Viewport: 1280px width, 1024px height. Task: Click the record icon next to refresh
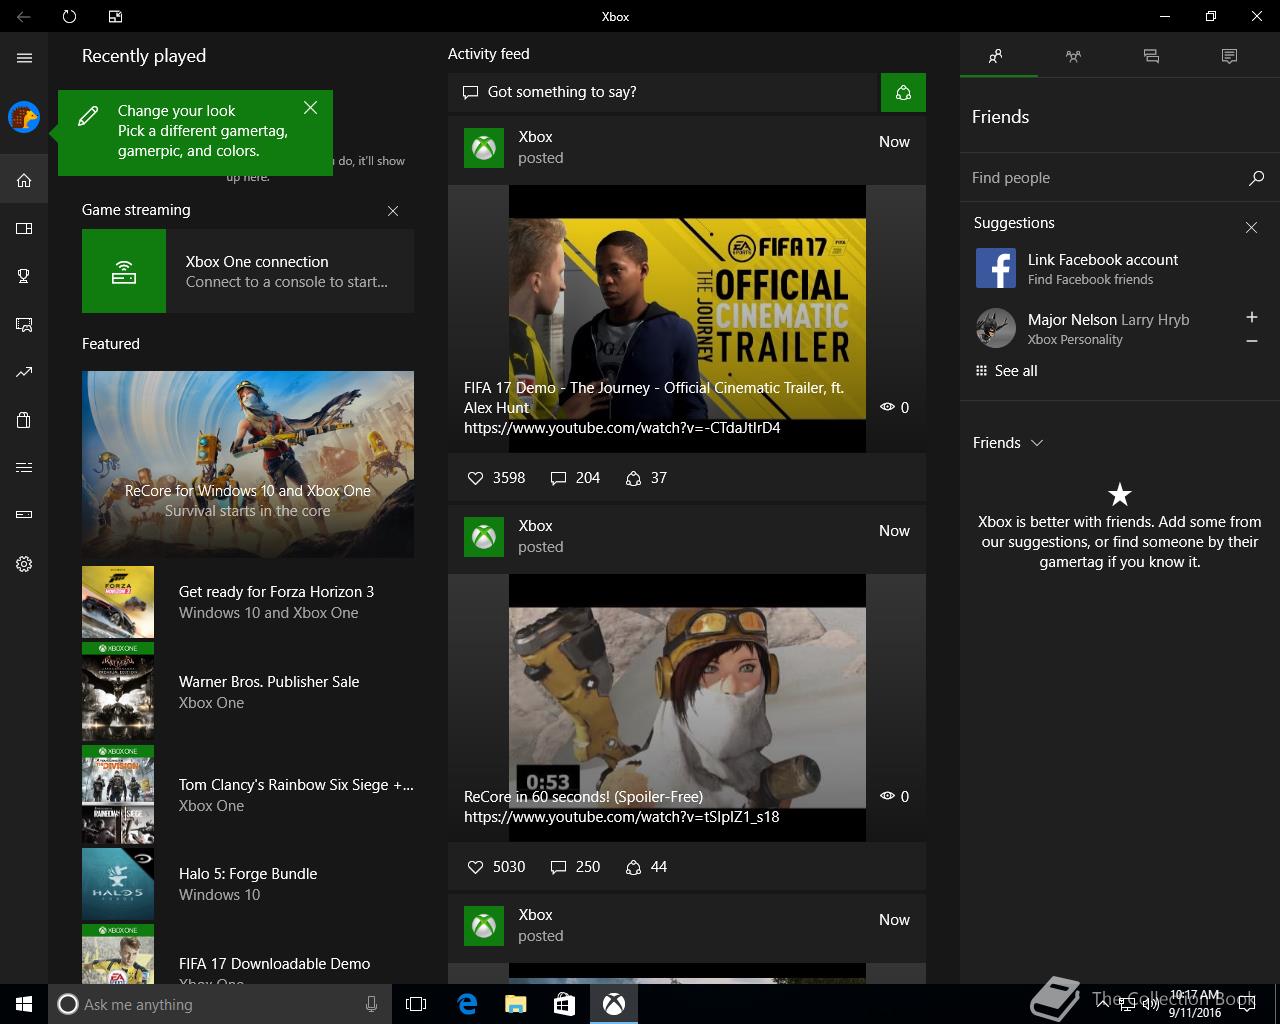point(116,16)
